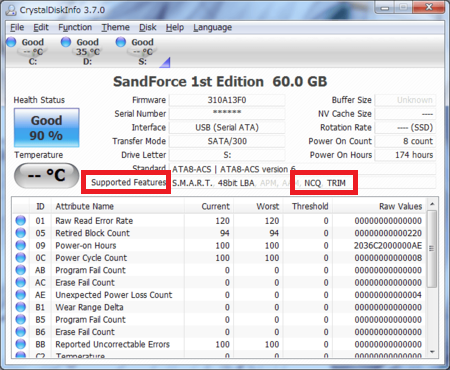Screen dimensions: 450x370
Task: Click the Attribute Name column header
Action: point(118,206)
